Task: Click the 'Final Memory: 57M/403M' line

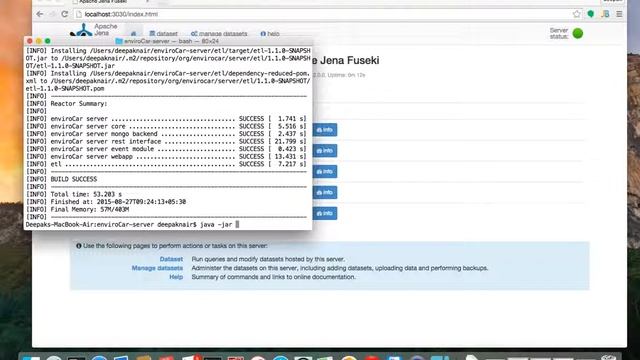Action: point(77,209)
